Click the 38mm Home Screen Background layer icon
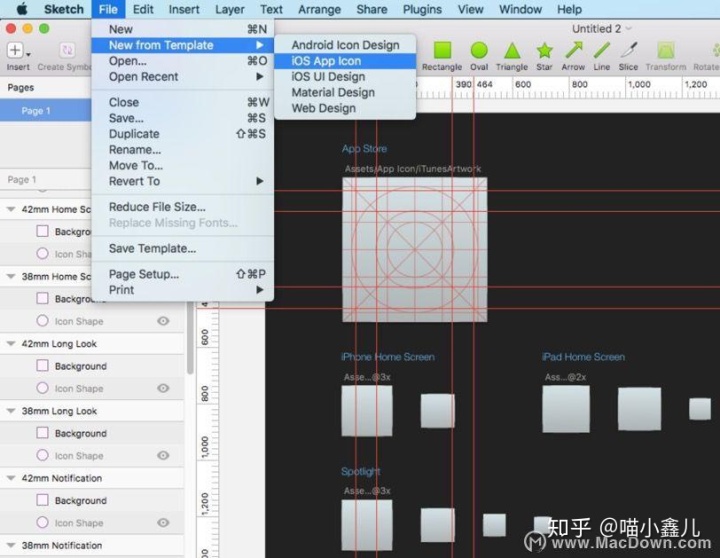Image resolution: width=720 pixels, height=558 pixels. tap(42, 299)
